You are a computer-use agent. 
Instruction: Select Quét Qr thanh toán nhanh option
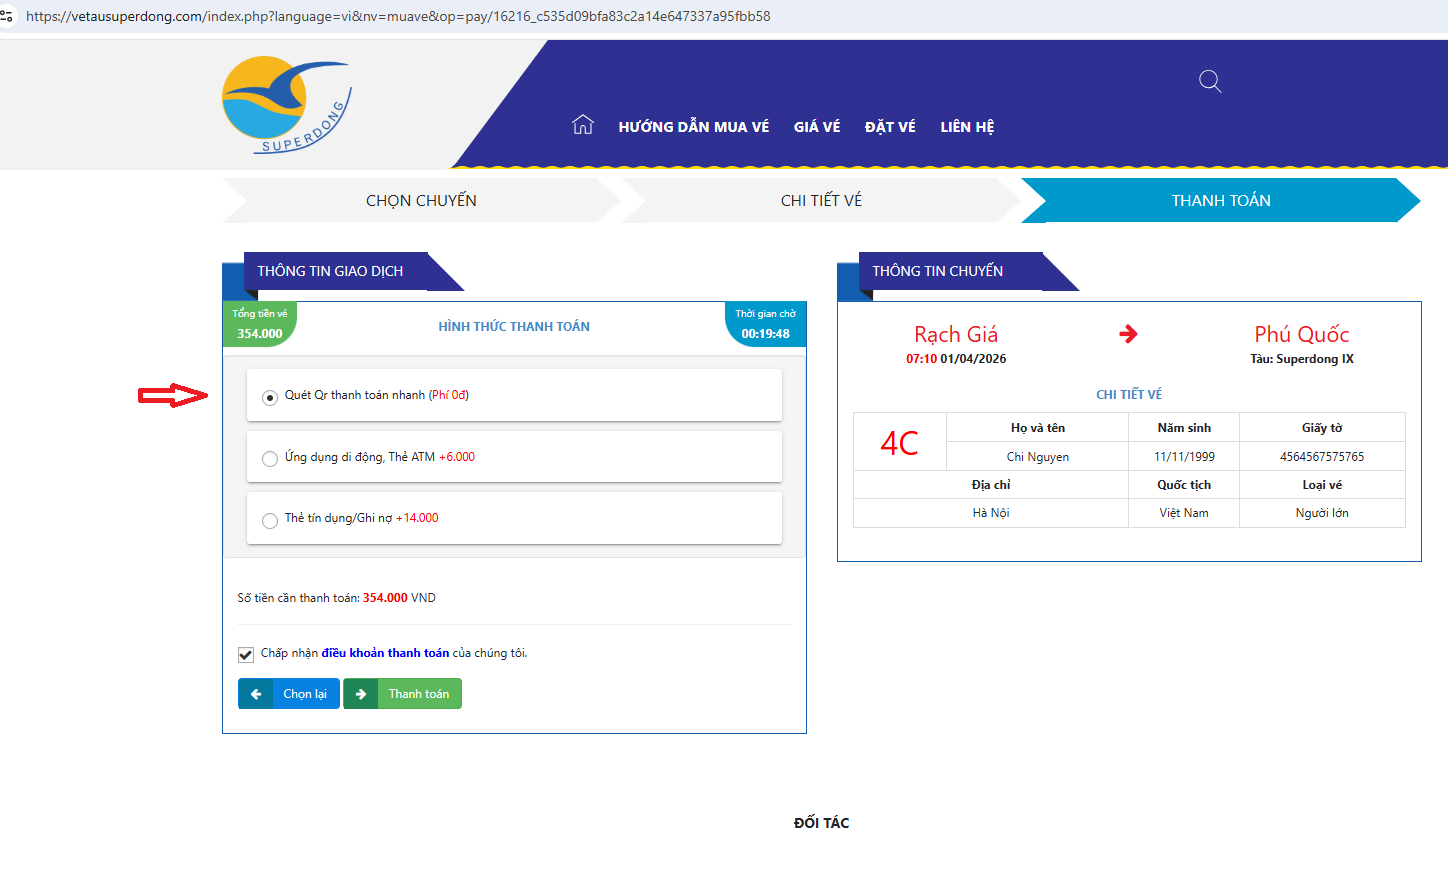270,398
